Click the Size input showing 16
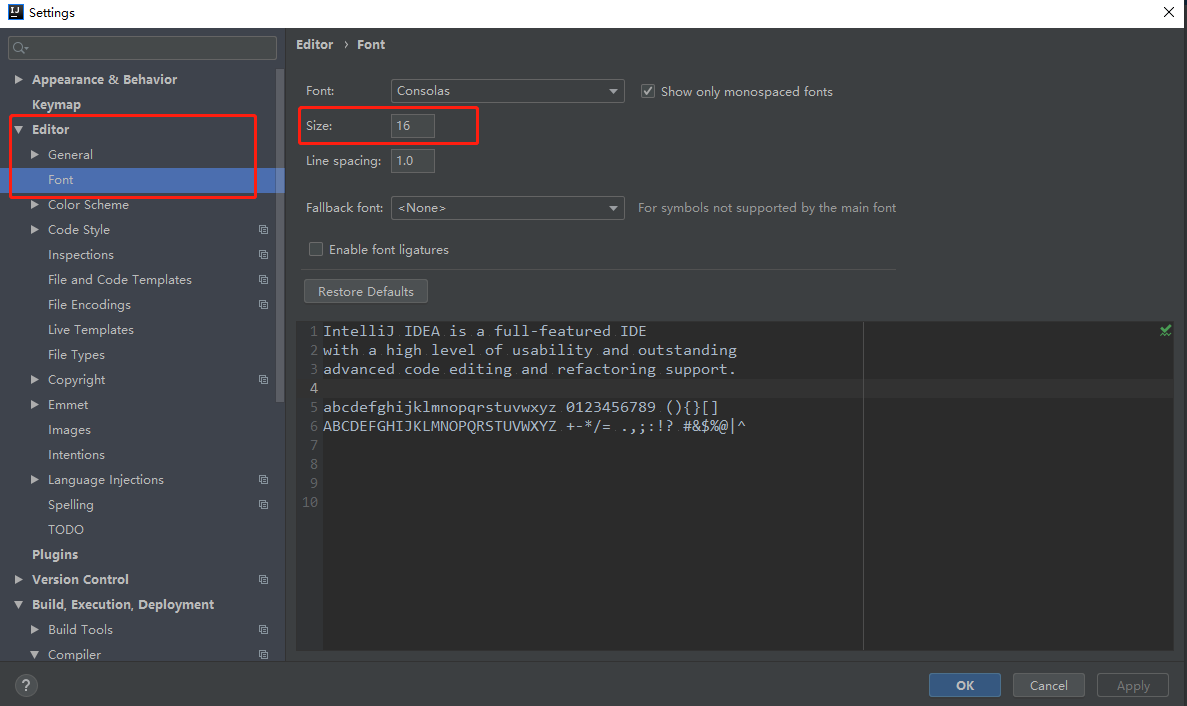Image resolution: width=1187 pixels, height=706 pixels. (412, 125)
